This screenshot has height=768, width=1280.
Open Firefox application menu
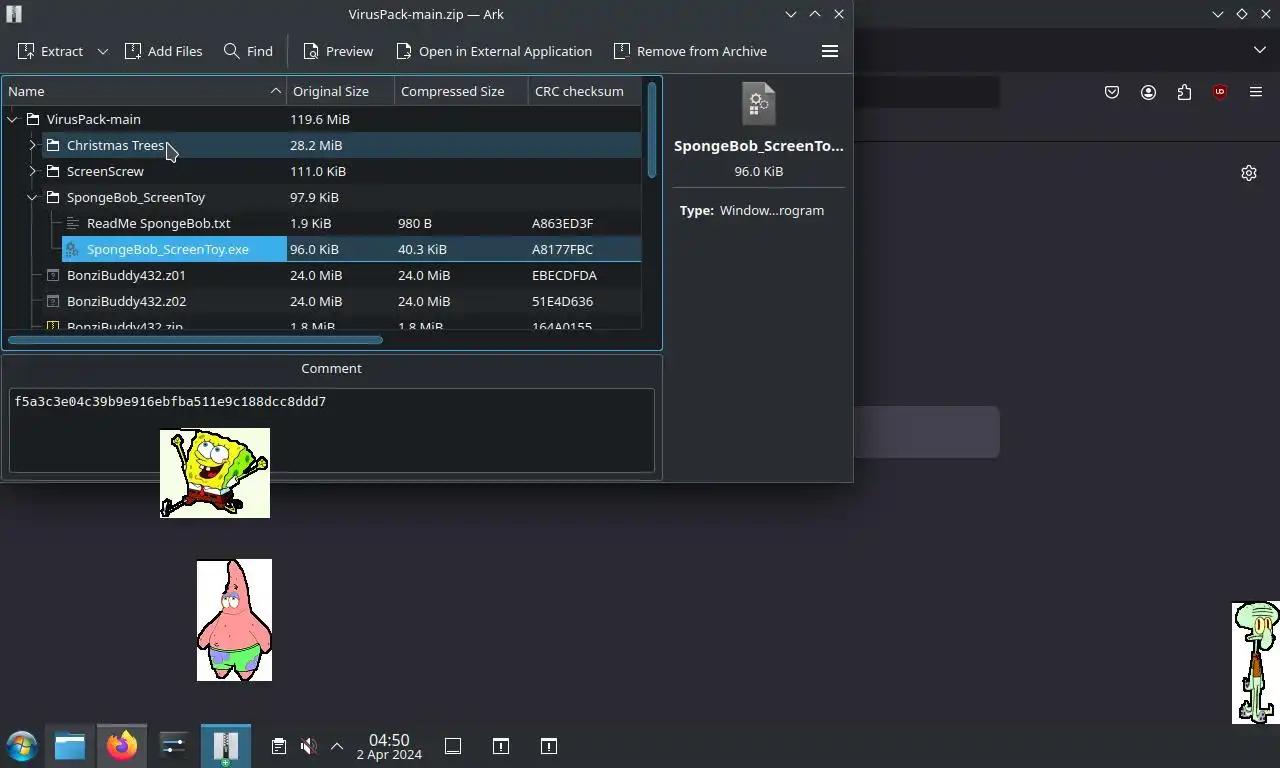pos(1256,92)
